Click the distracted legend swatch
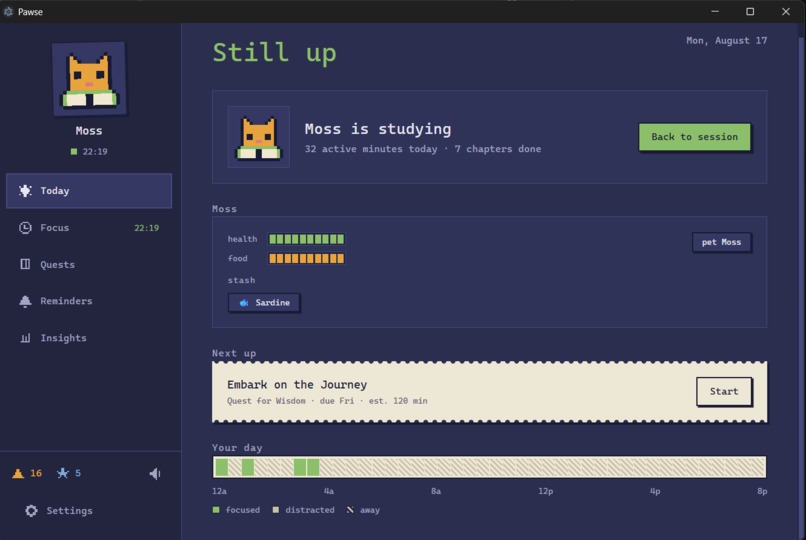This screenshot has width=806, height=540. tap(276, 510)
